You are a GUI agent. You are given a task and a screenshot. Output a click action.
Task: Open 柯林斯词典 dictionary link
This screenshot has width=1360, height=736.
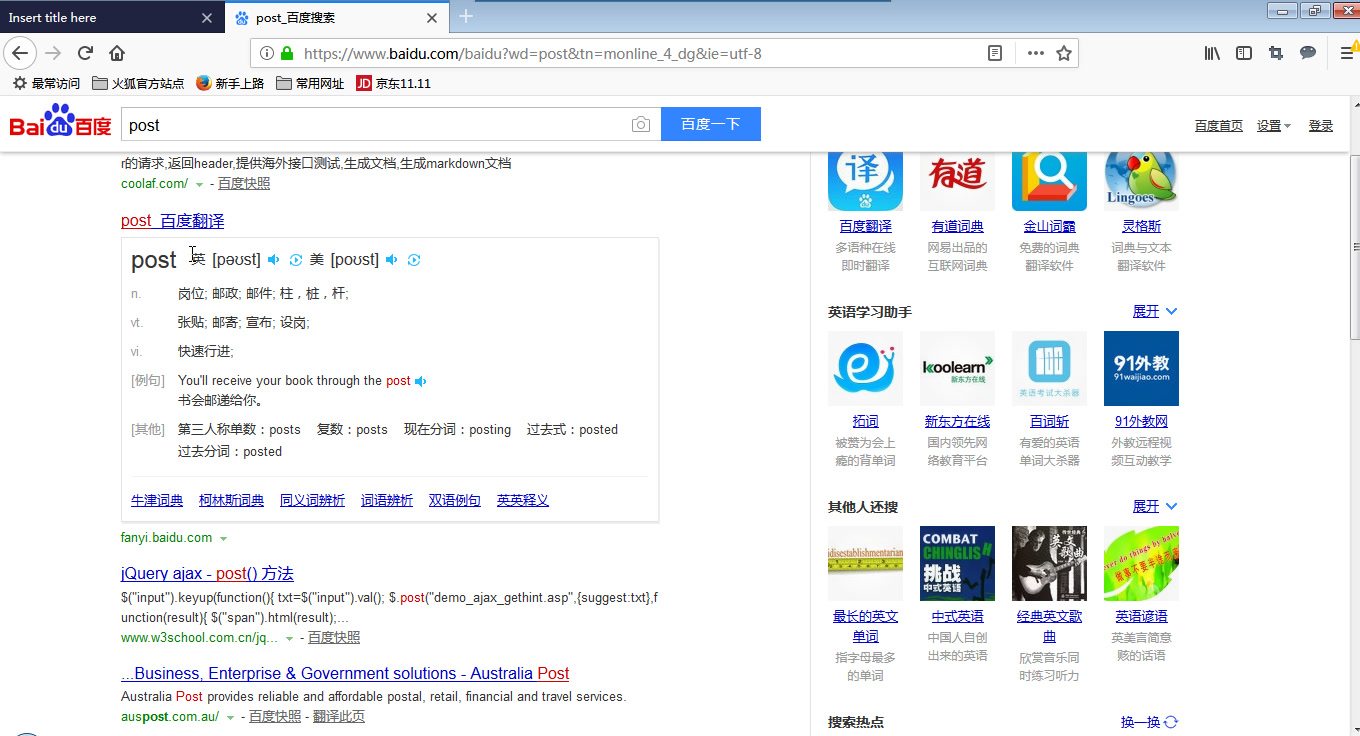coord(231,501)
